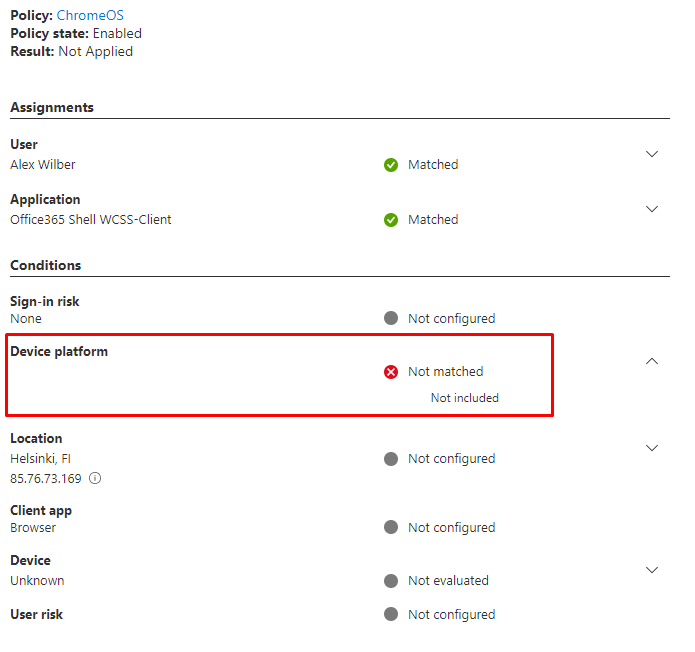Click the Office365 Shell WCSS-Client application text

[91, 220]
